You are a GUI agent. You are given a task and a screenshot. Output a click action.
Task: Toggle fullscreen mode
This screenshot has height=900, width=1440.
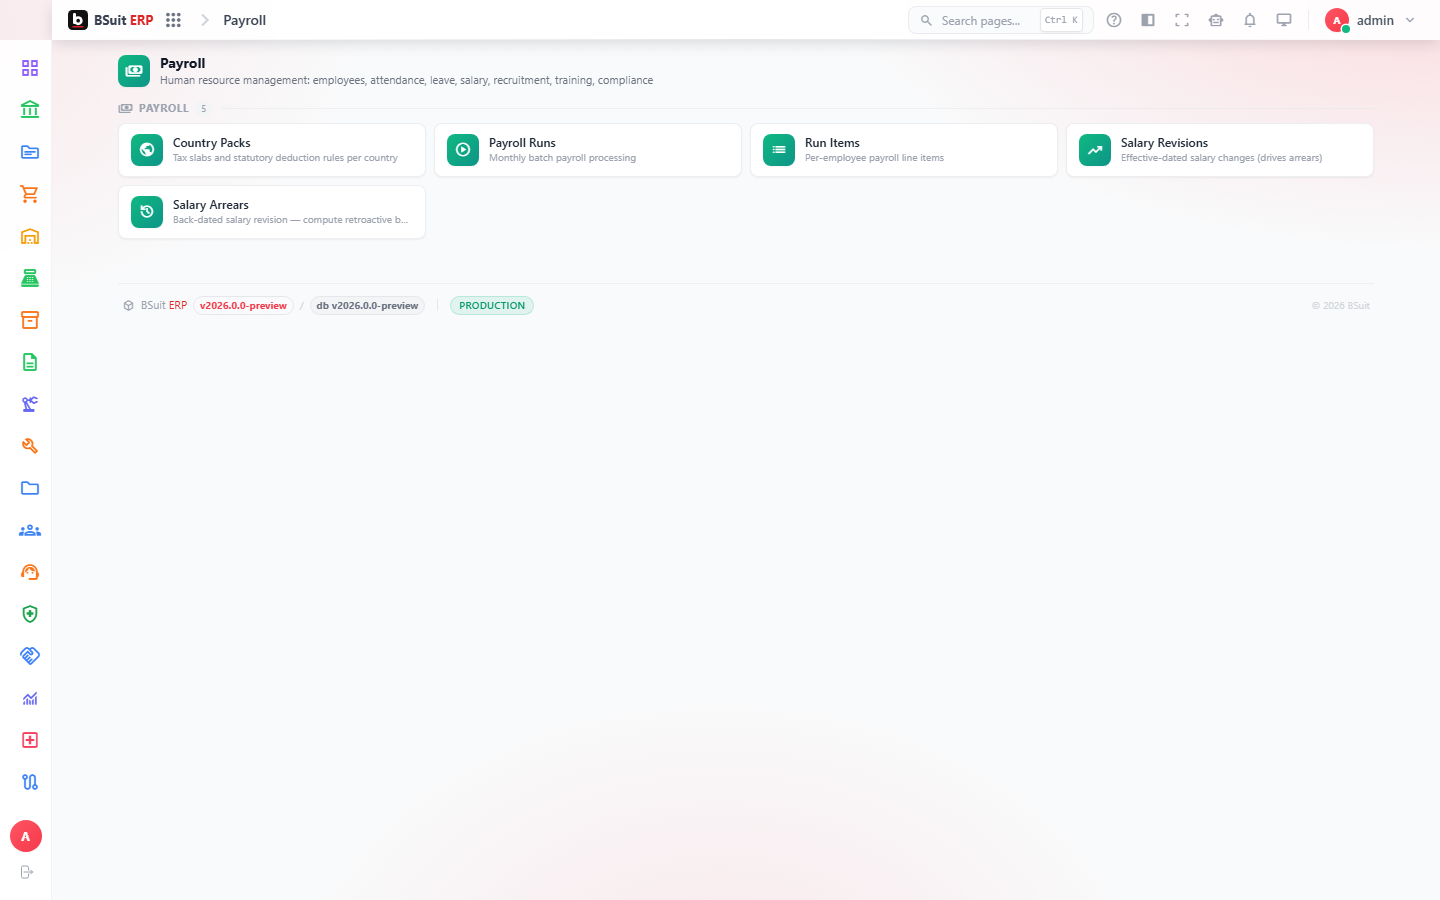[1182, 20]
